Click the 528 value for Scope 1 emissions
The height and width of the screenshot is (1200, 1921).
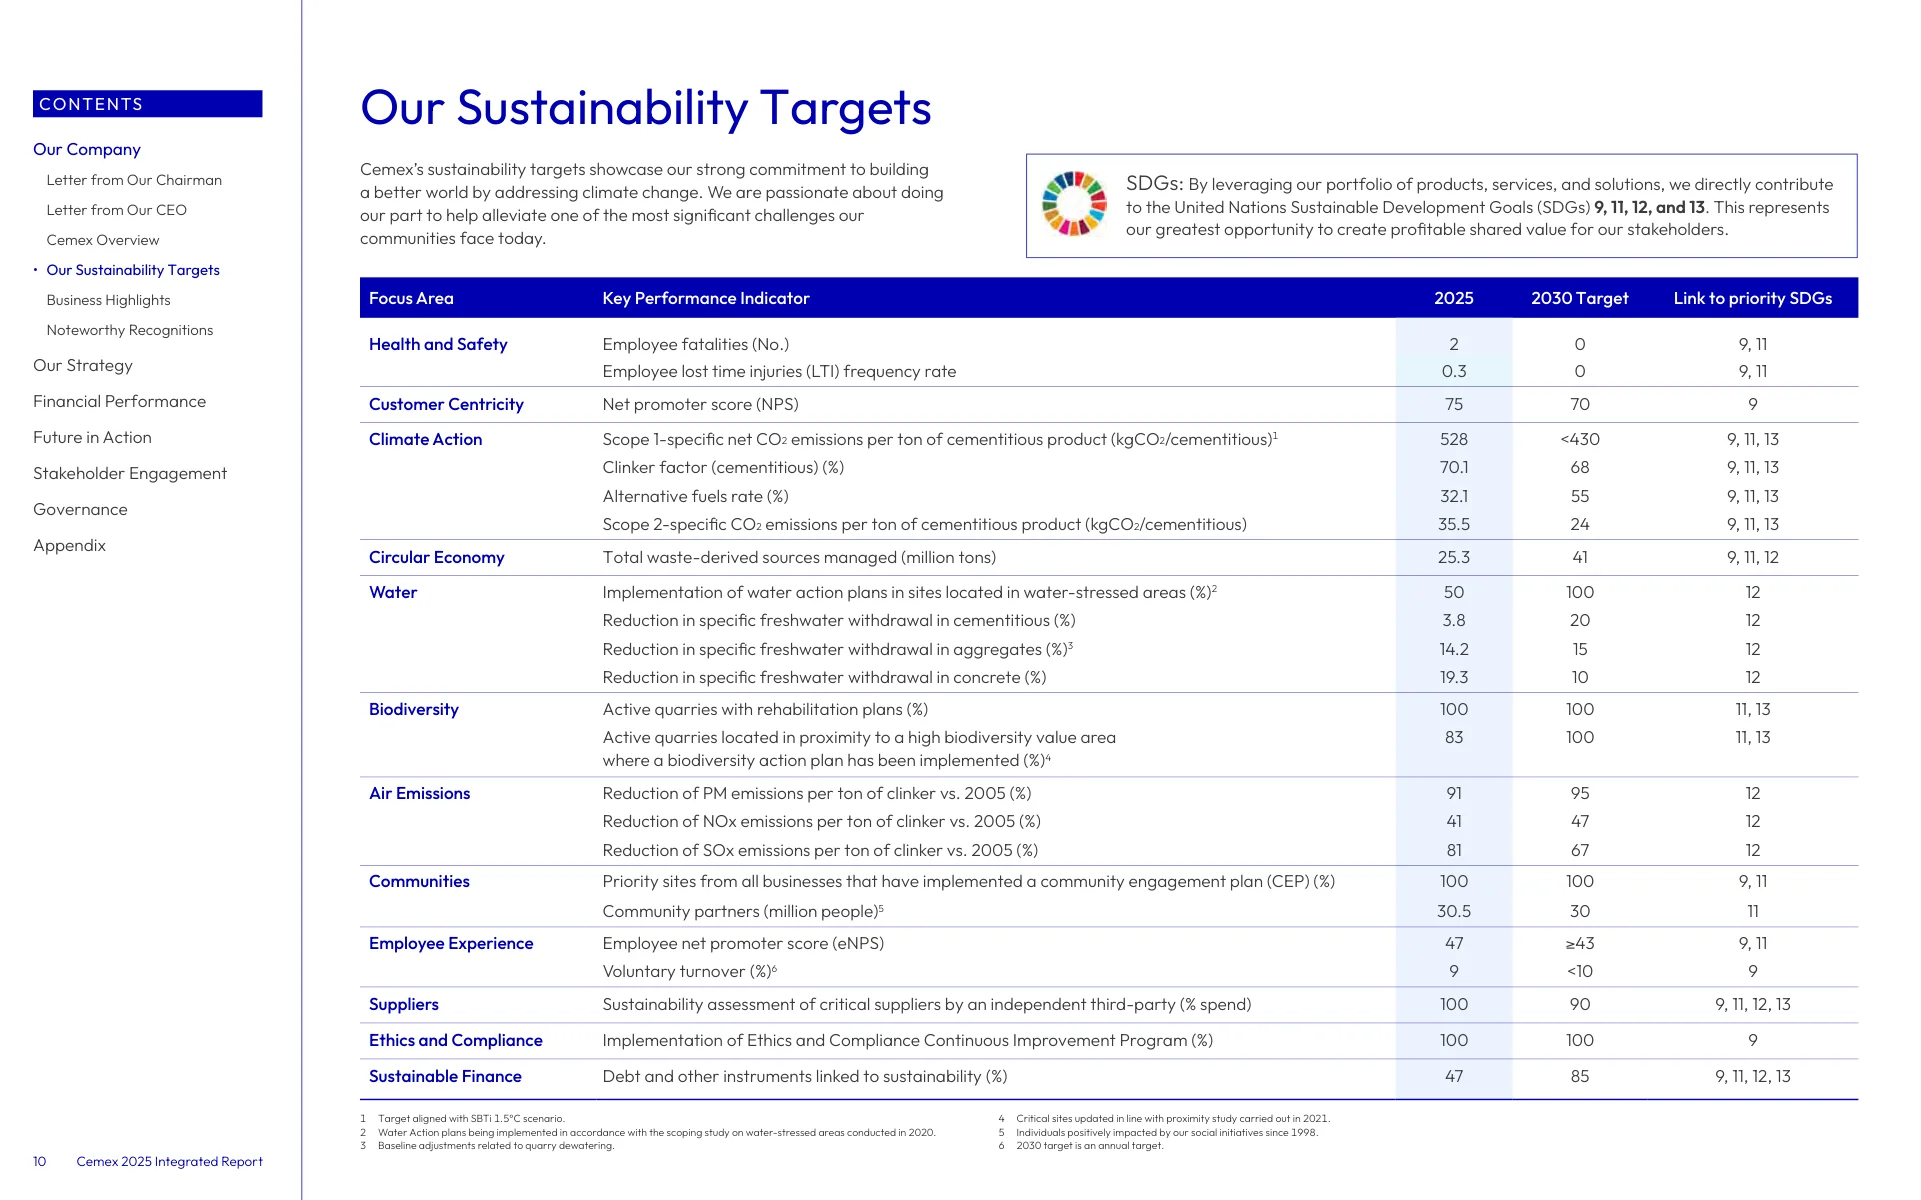1454,439
